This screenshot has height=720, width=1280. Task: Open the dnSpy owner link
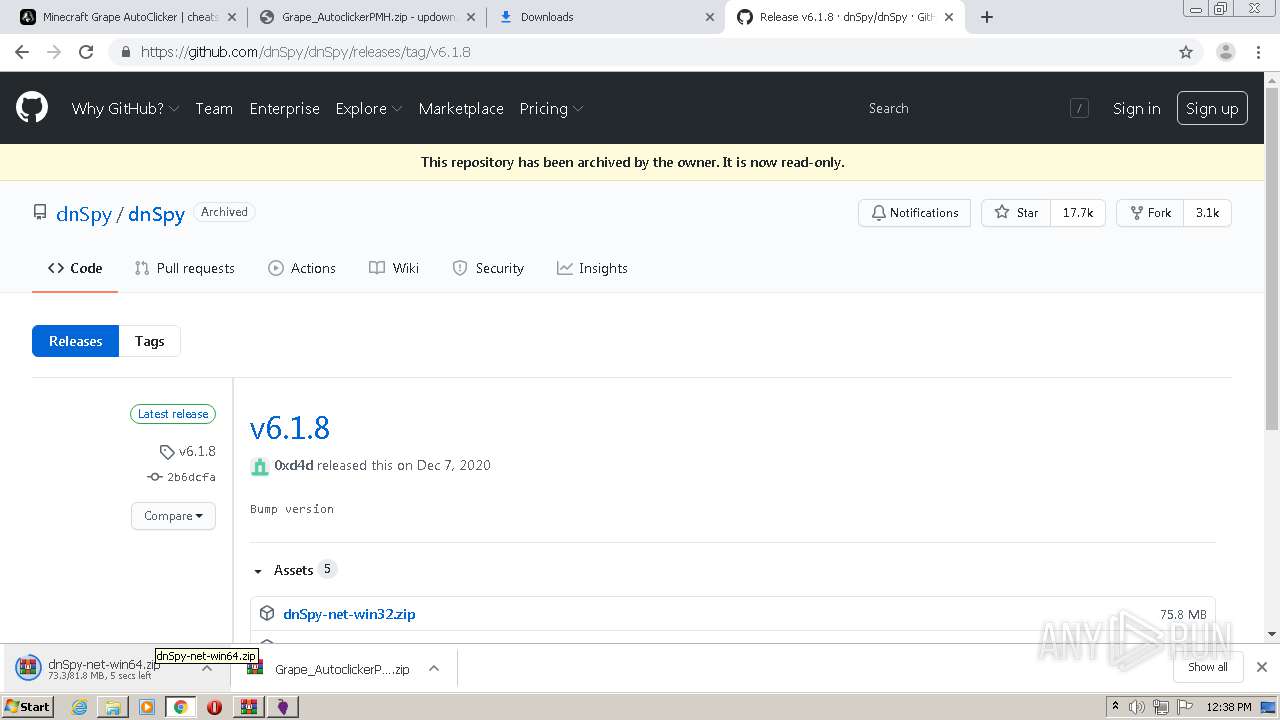84,214
